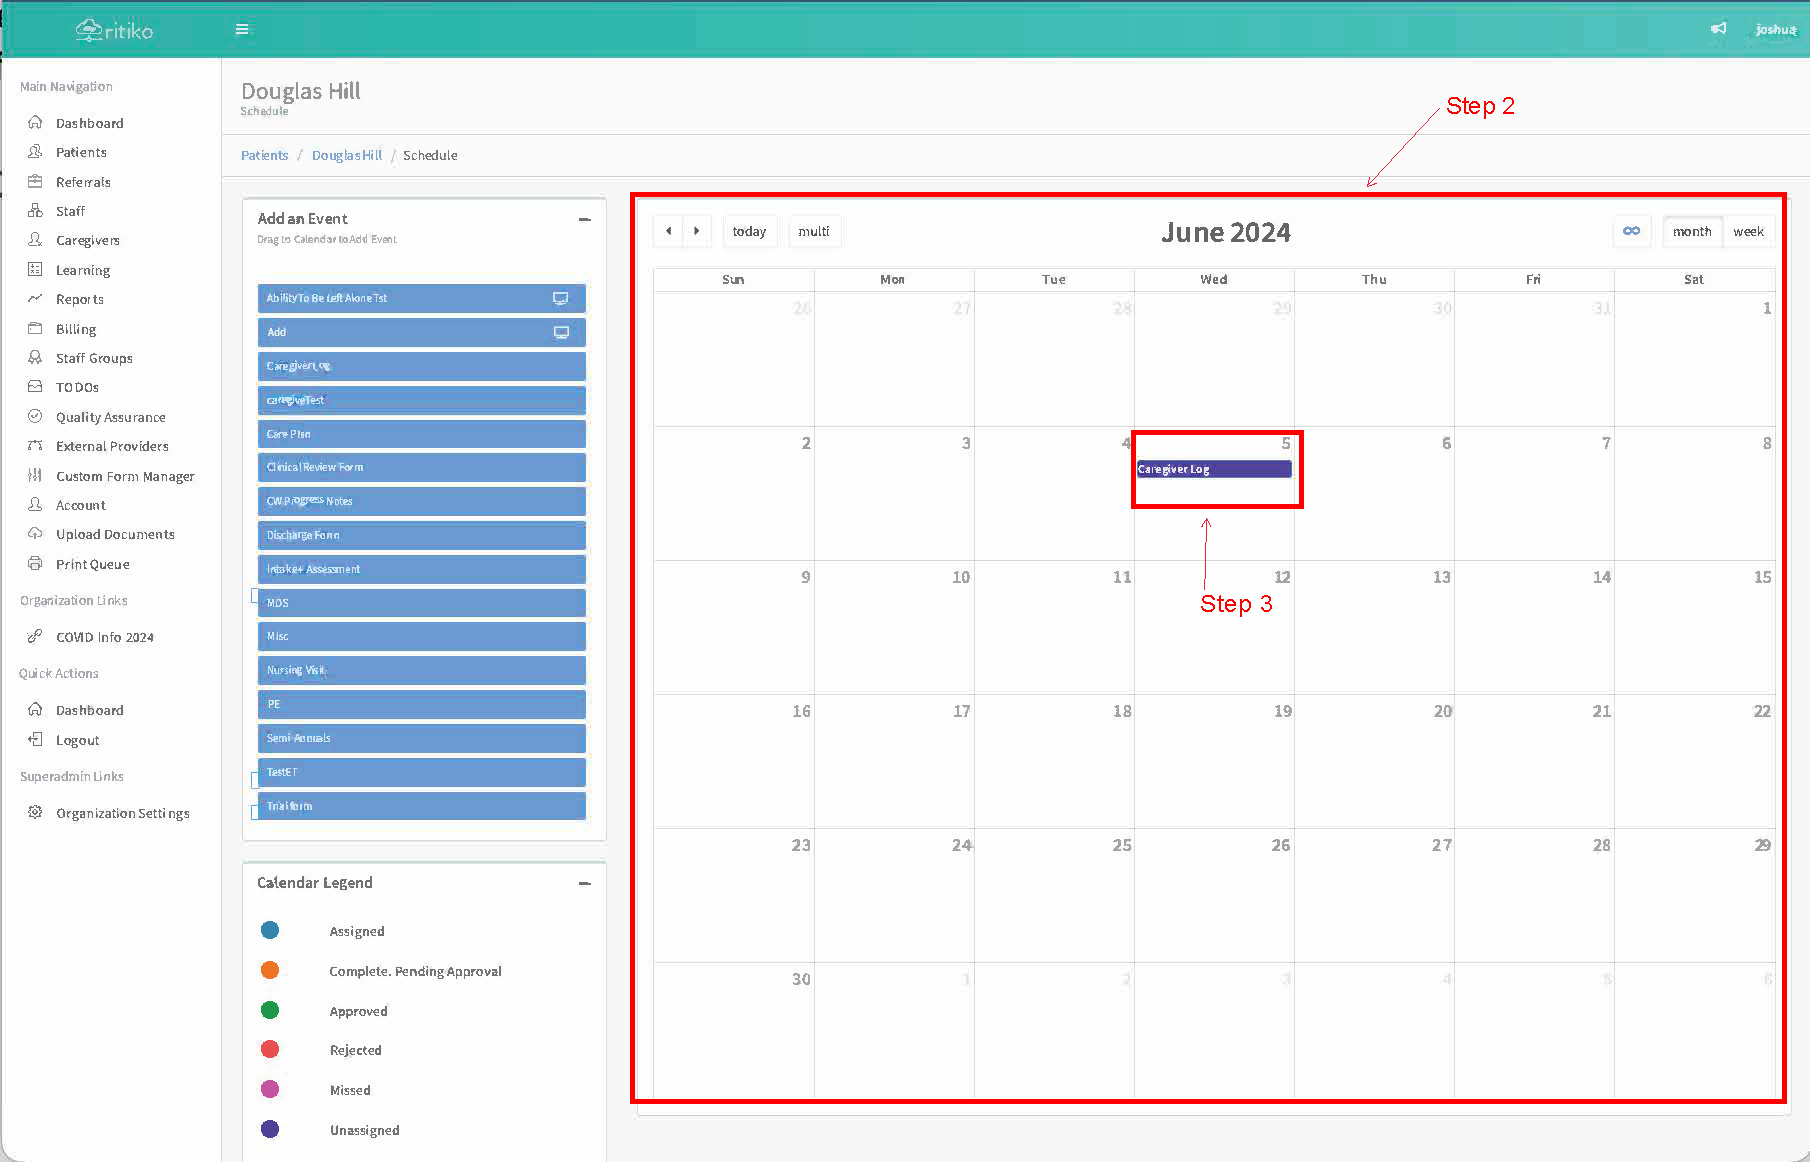1810x1162 pixels.
Task: Collapse the Calendar Legend panel
Action: click(585, 883)
